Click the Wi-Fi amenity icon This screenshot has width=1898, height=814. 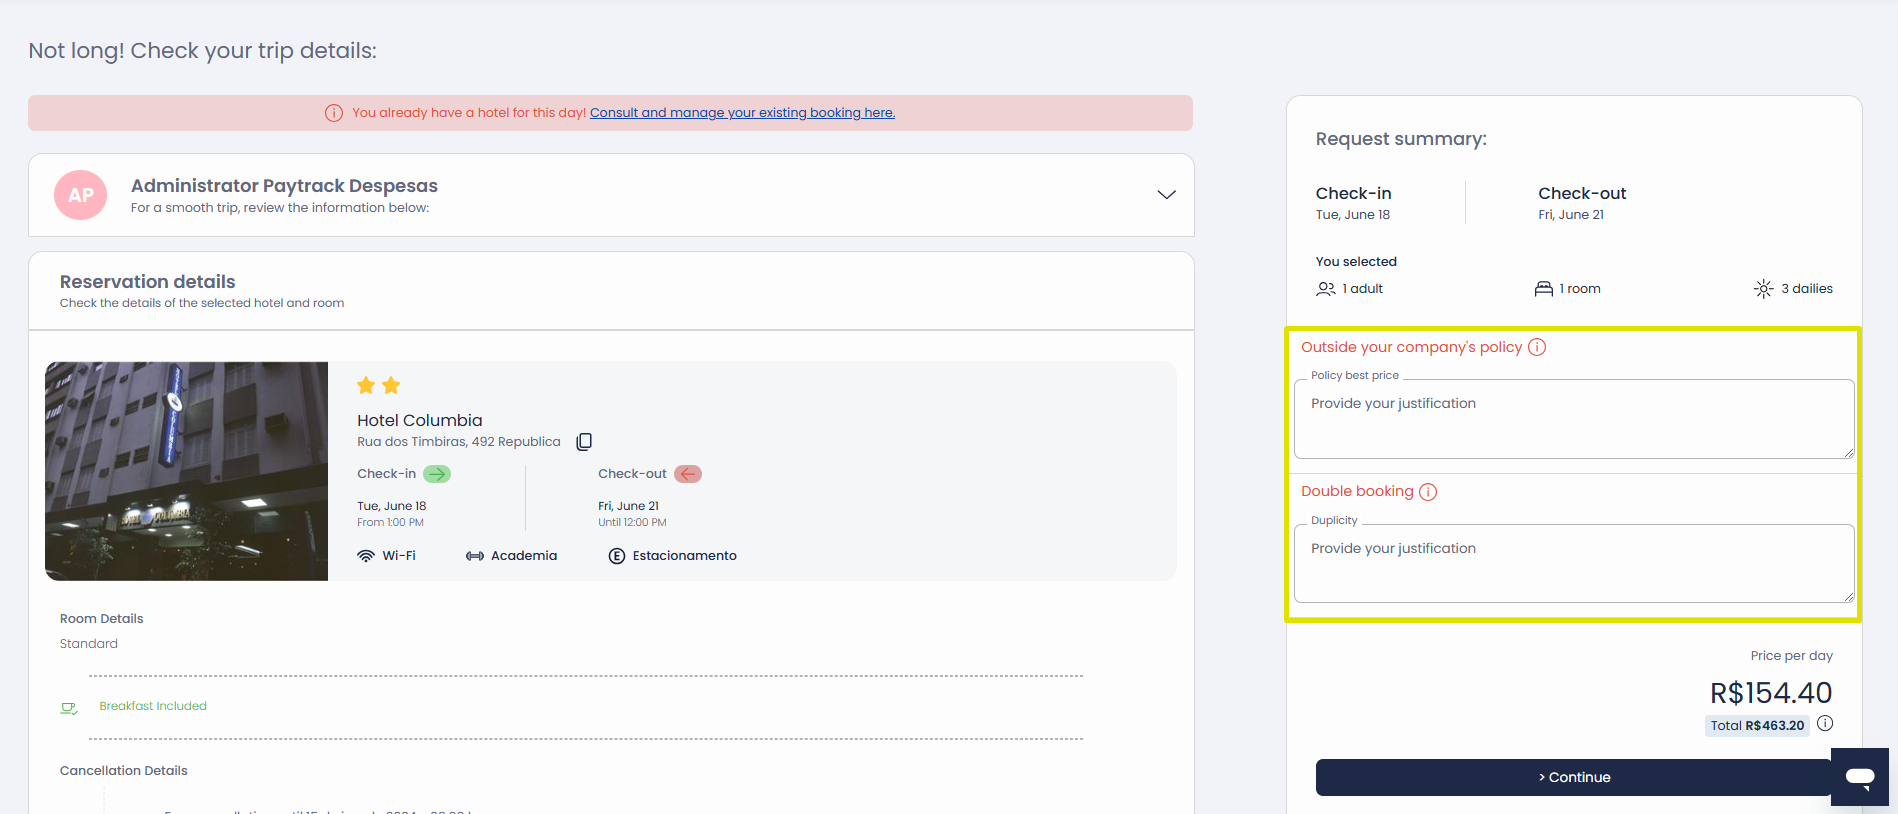click(366, 556)
